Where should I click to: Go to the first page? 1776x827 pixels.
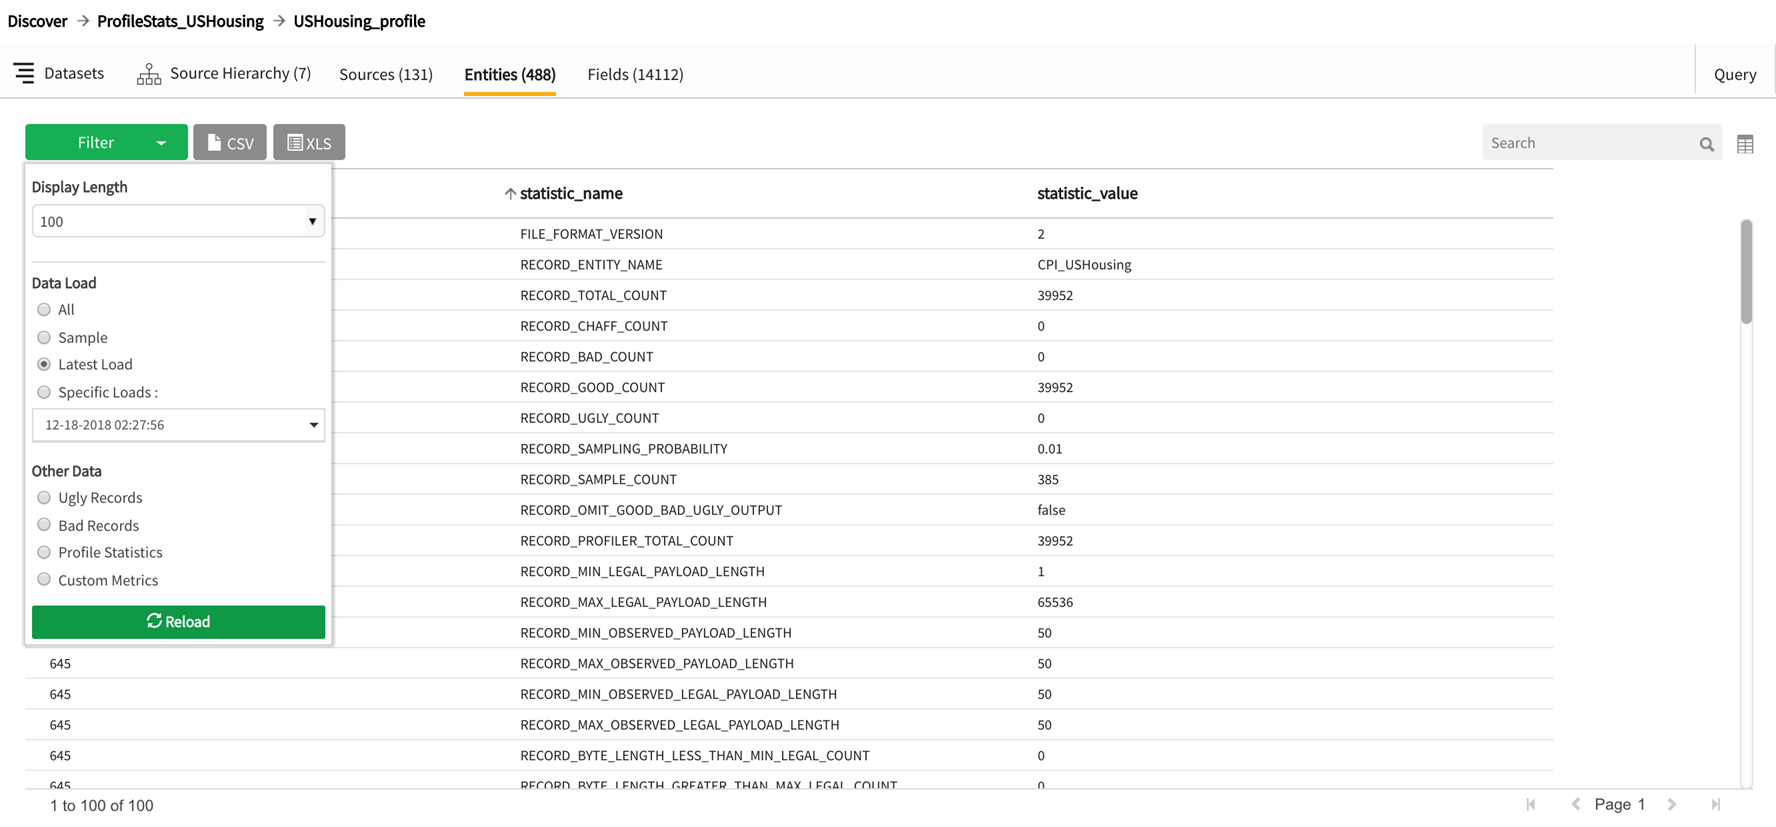1530,804
